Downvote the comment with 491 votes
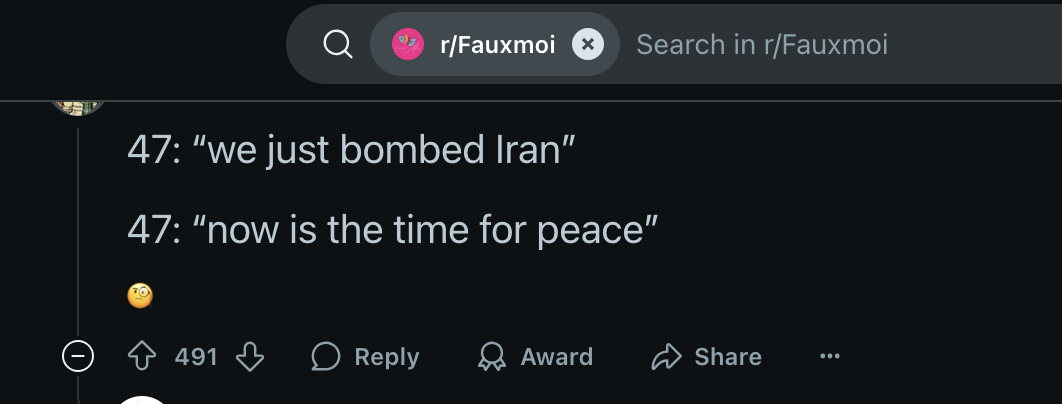The image size is (1062, 404). [x=249, y=357]
